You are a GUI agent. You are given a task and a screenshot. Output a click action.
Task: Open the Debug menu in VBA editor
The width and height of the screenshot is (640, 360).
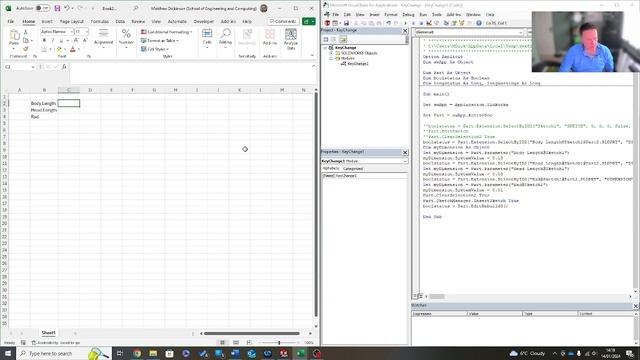click(x=408, y=15)
